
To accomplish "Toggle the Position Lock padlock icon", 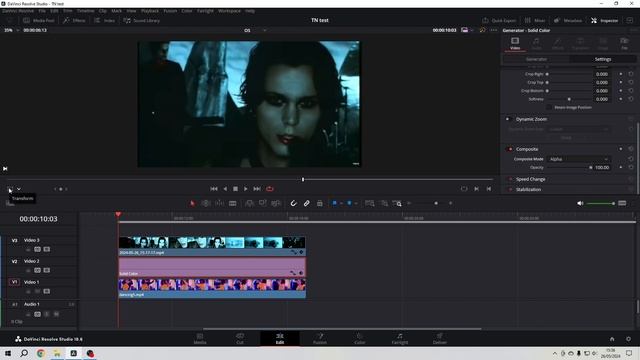I will [320, 203].
